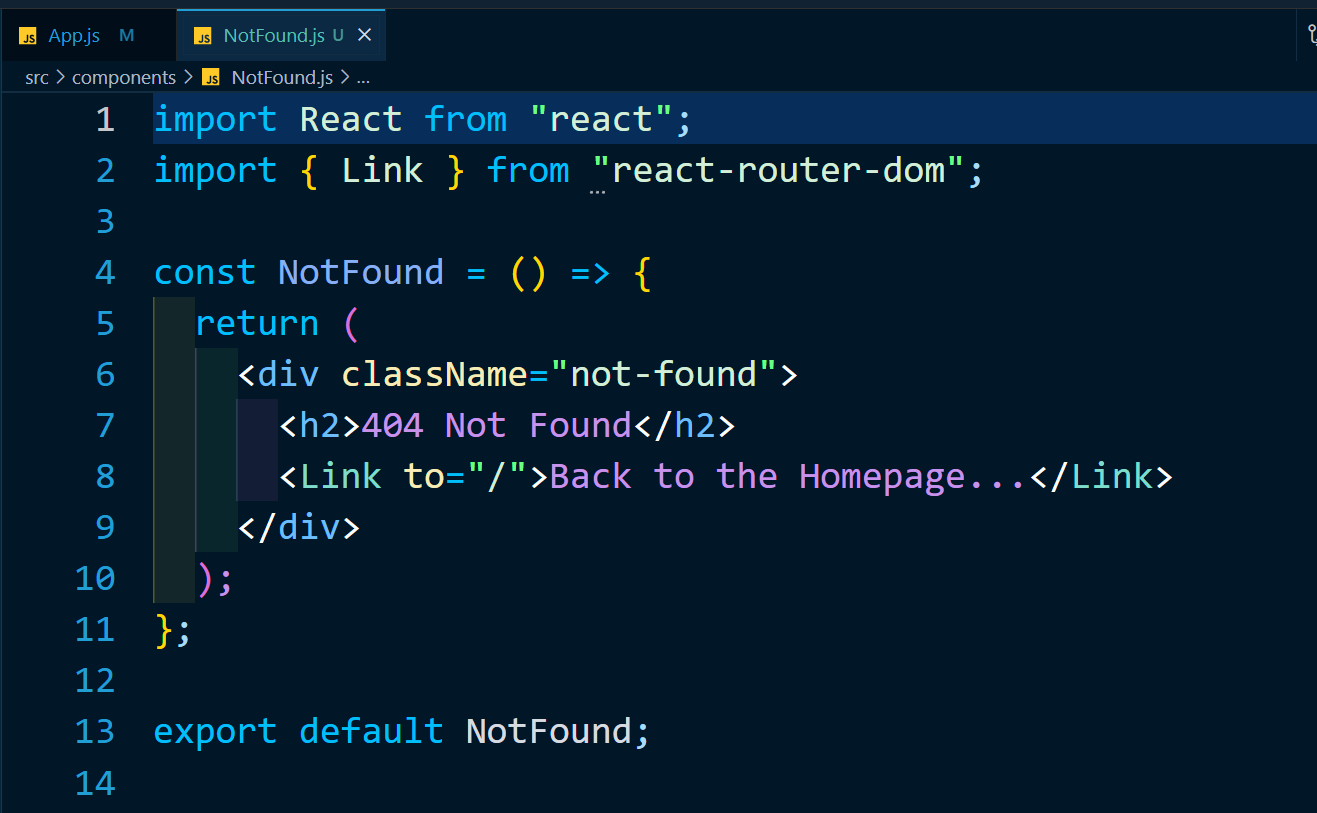This screenshot has width=1317, height=813.
Task: Click the Back to the Homepage... text
Action: pyautogui.click(x=789, y=477)
